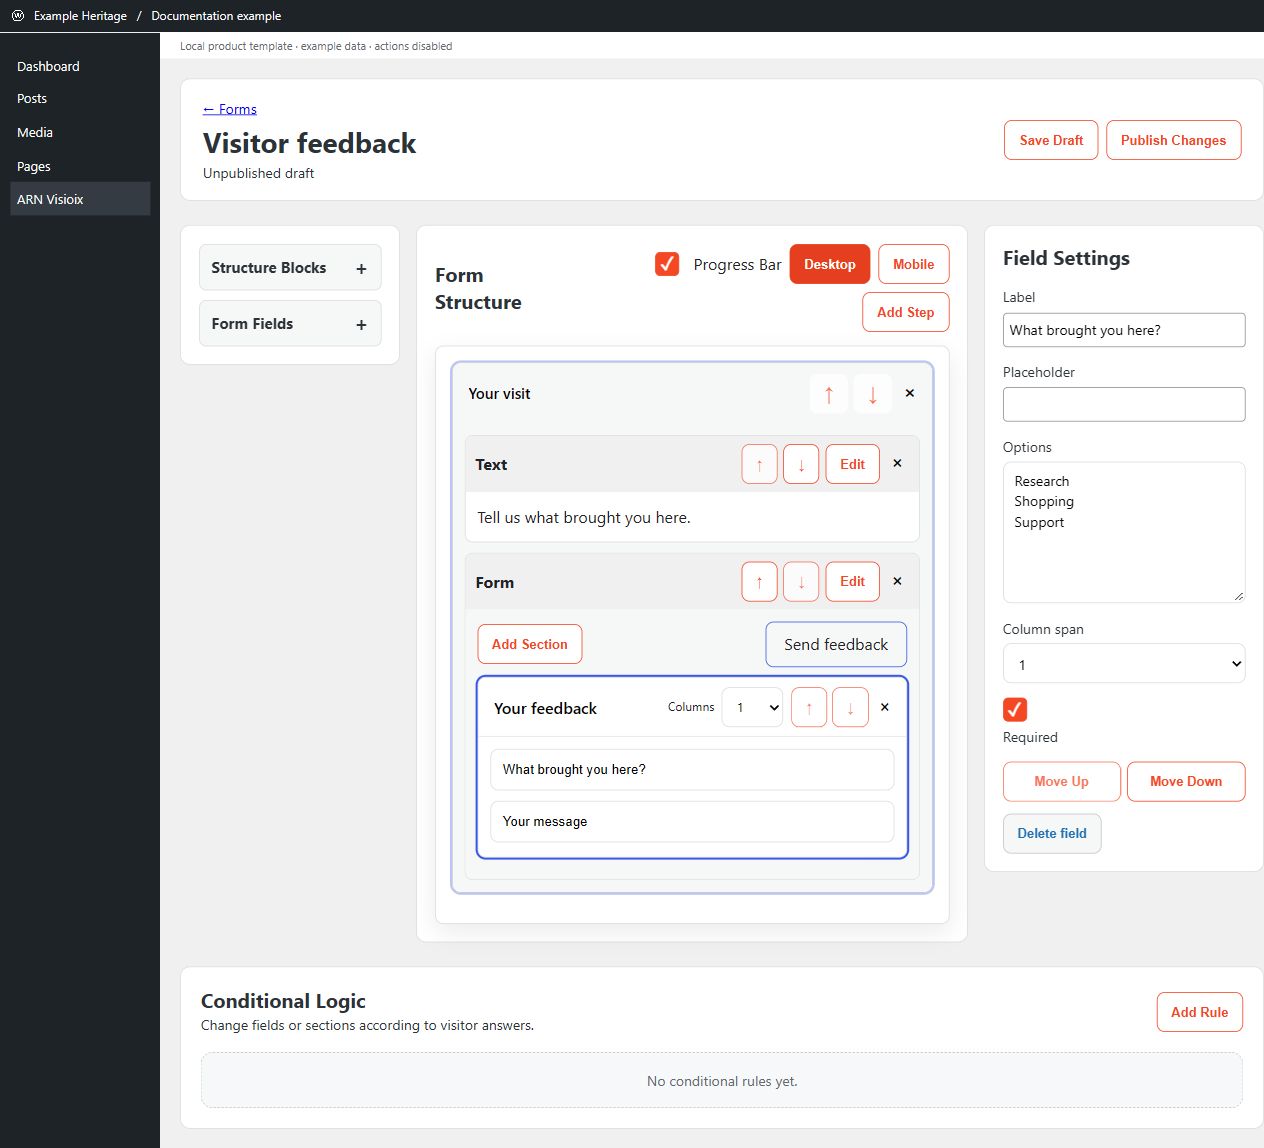Toggle the Progress Bar checkbox
Viewport: 1264px width, 1148px height.
tap(667, 264)
